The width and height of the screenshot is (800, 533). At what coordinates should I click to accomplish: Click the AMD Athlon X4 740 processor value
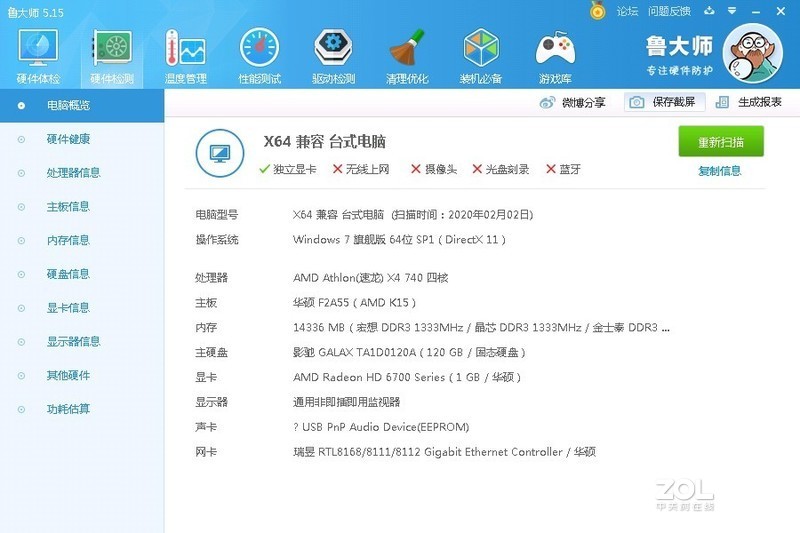[x=370, y=278]
